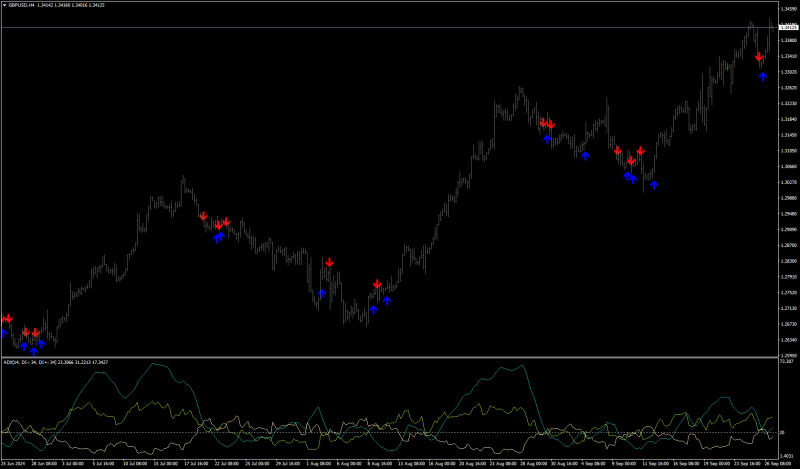Image resolution: width=800 pixels, height=469 pixels.
Task: Select the blue up arrow above 4 Sep label
Action: [x=585, y=156]
